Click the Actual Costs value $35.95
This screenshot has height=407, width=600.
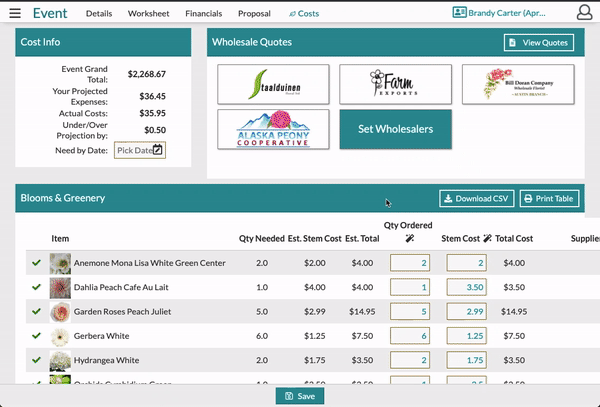(x=152, y=113)
